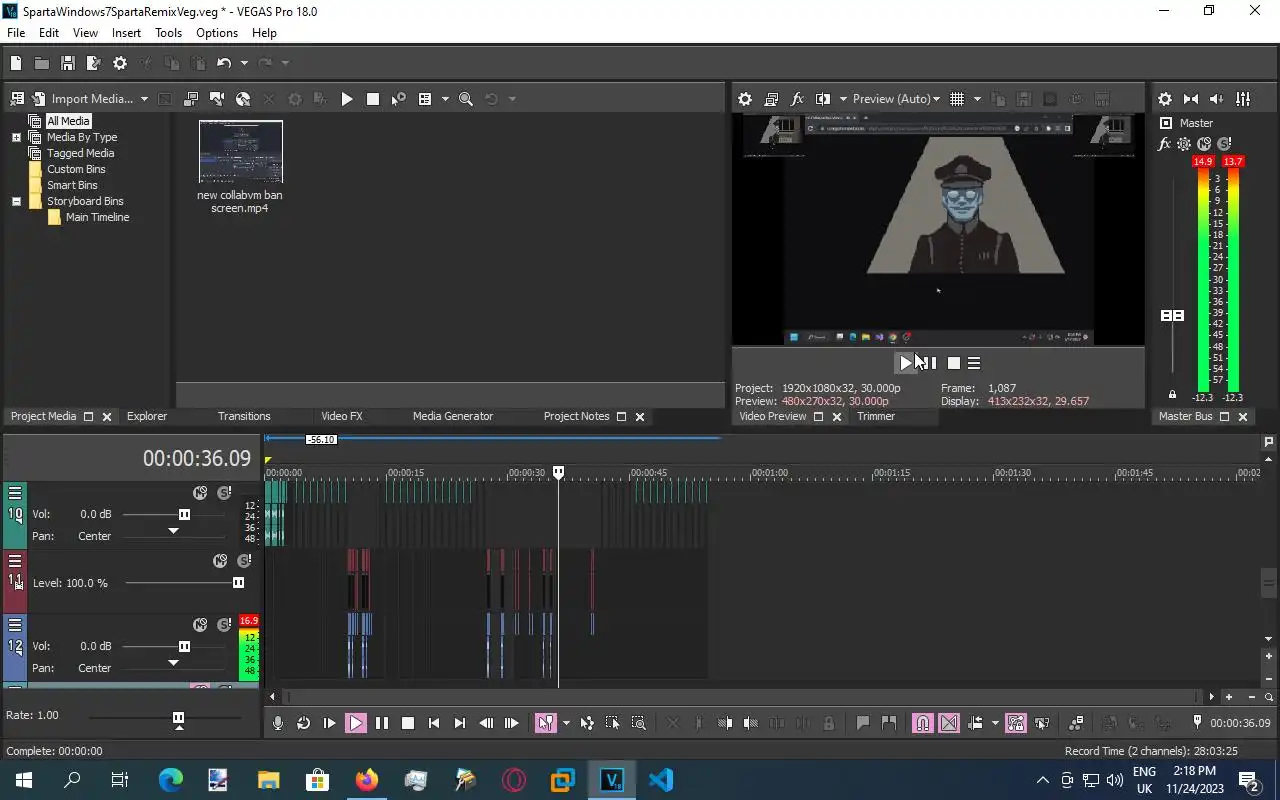Viewport: 1280px width, 800px height.
Task: Toggle Enable Snapping magnet icon
Action: (923, 723)
